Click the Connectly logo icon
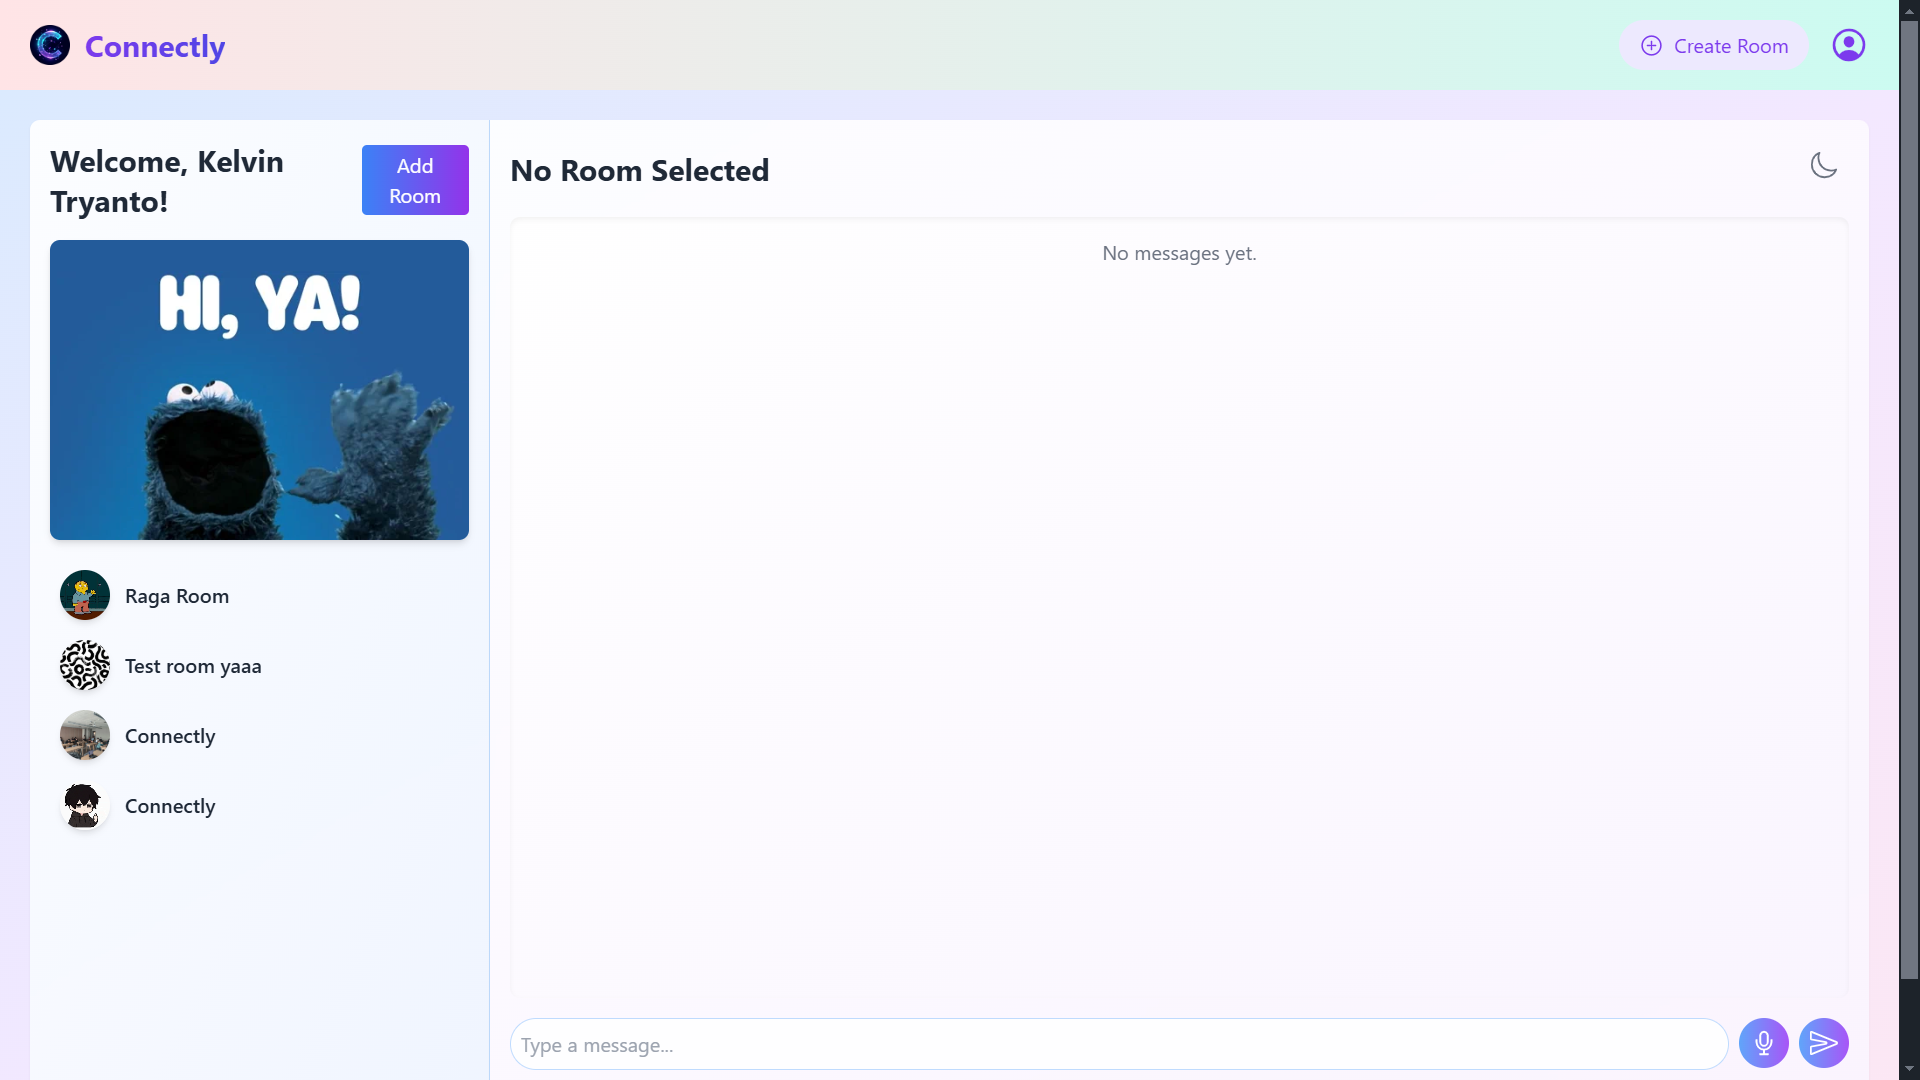This screenshot has height=1080, width=1920. pos(50,46)
